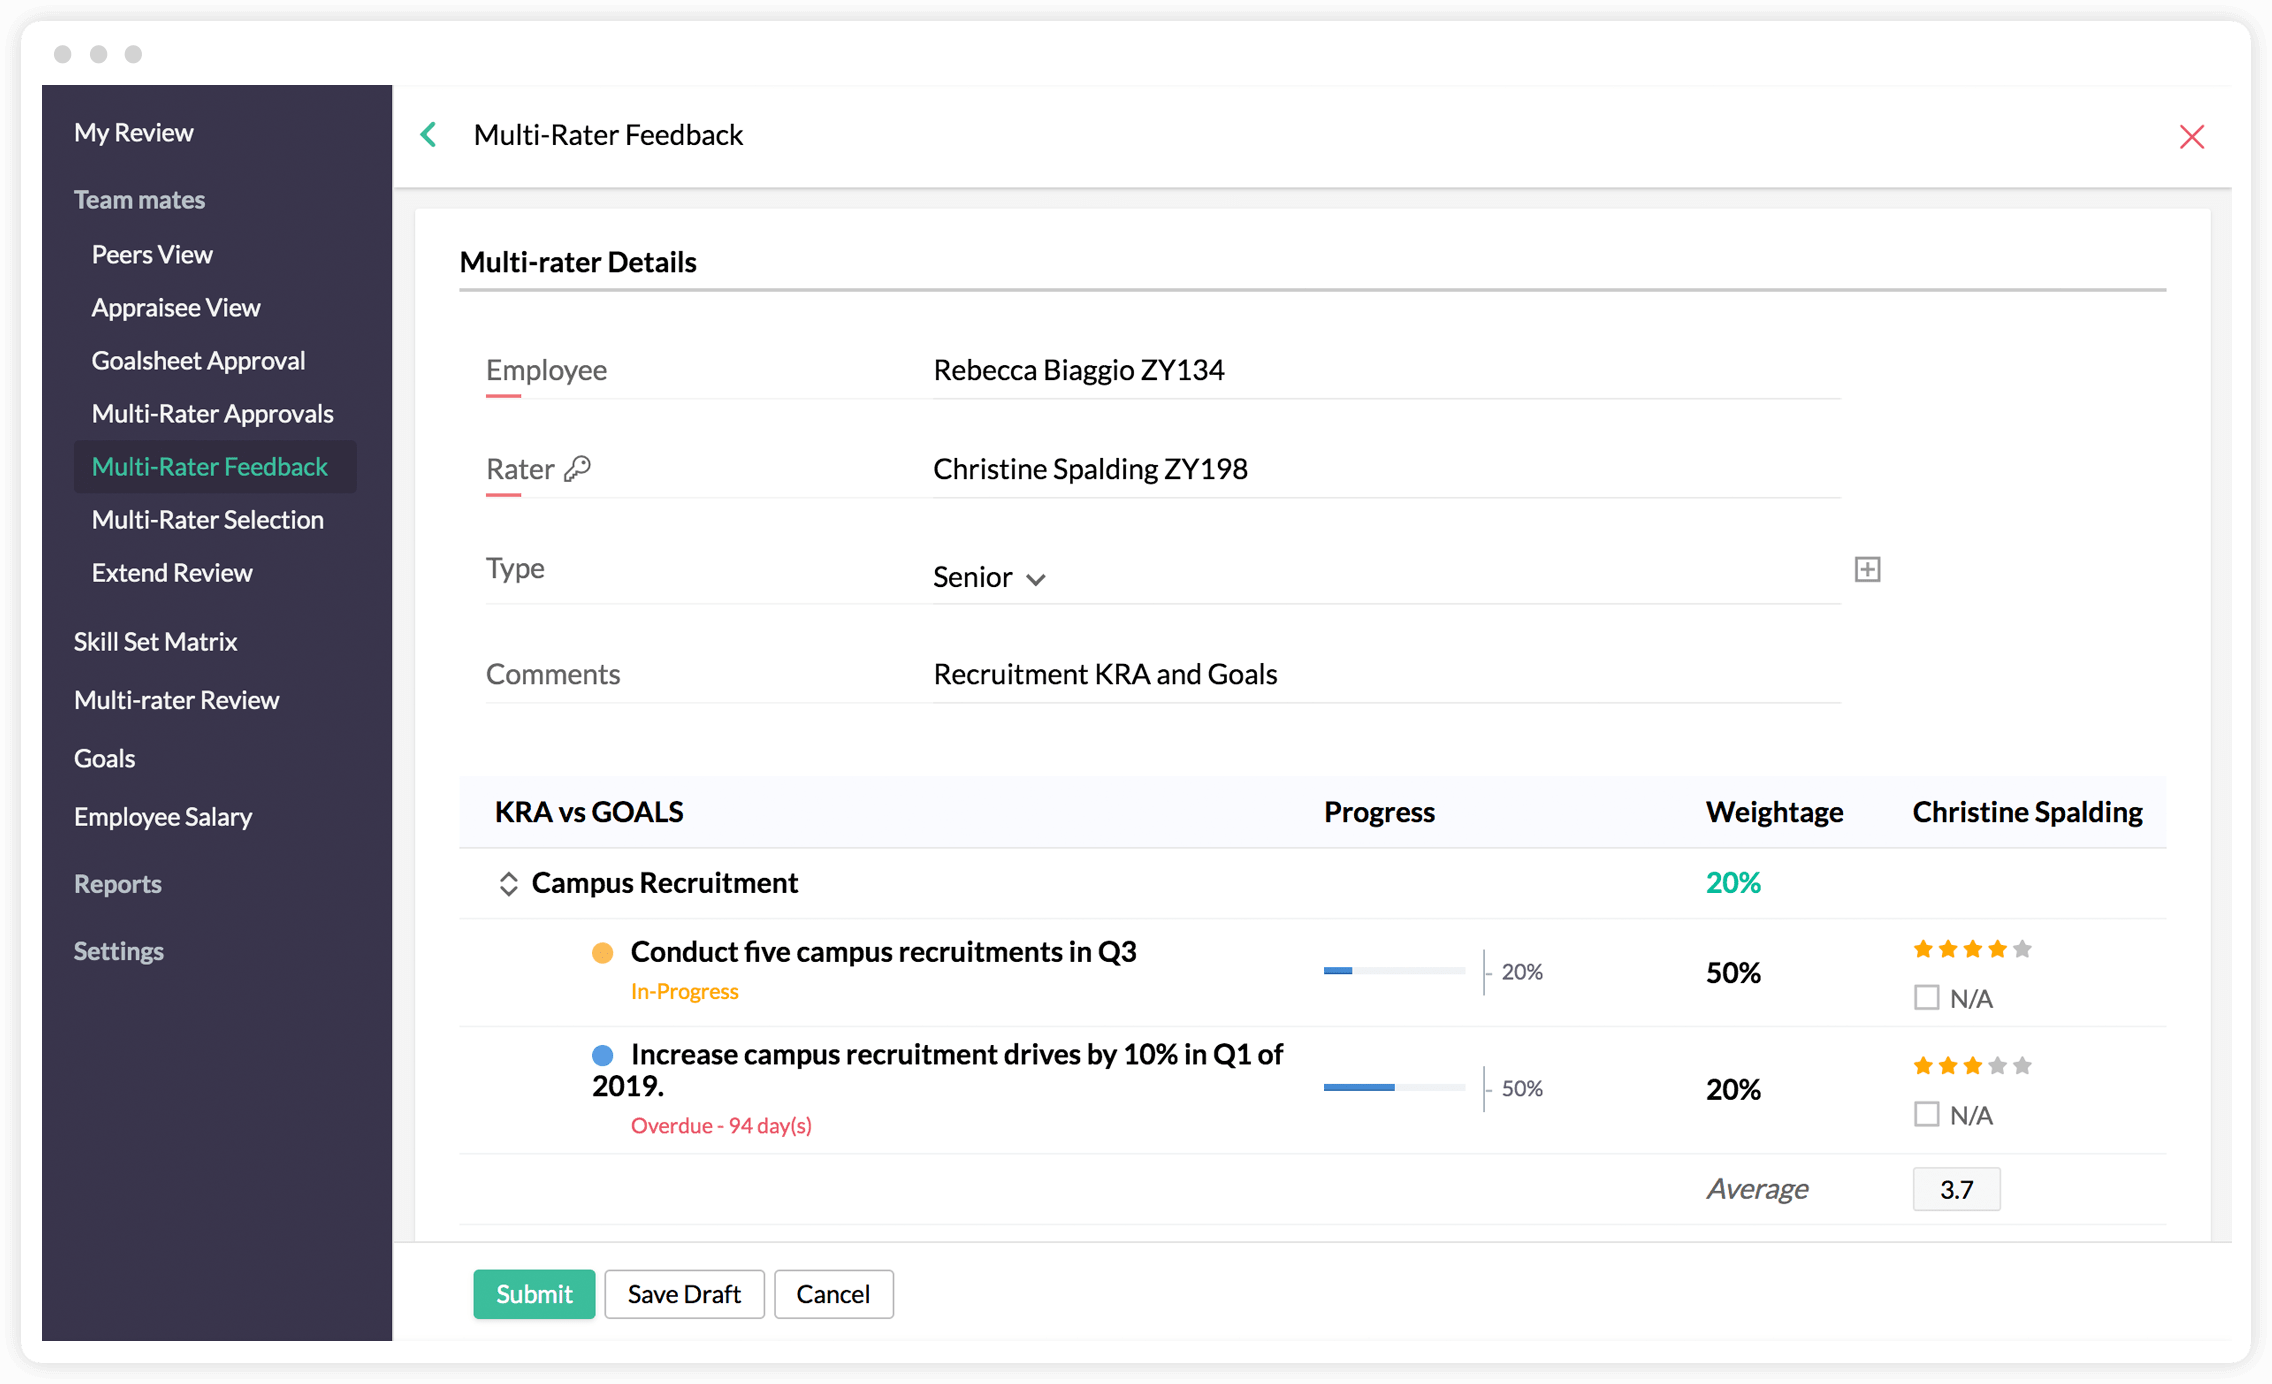Click Increase campus recruitment drives goal title
2272x1384 pixels.
click(938, 1069)
